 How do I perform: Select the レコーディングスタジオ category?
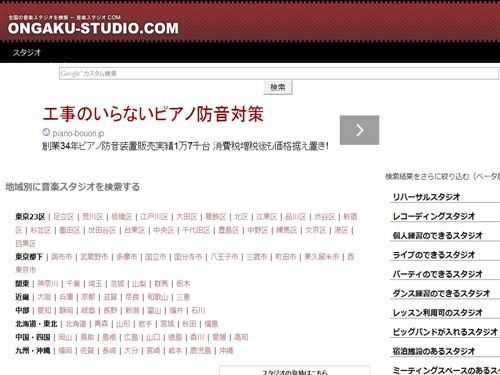pyautogui.click(x=434, y=216)
